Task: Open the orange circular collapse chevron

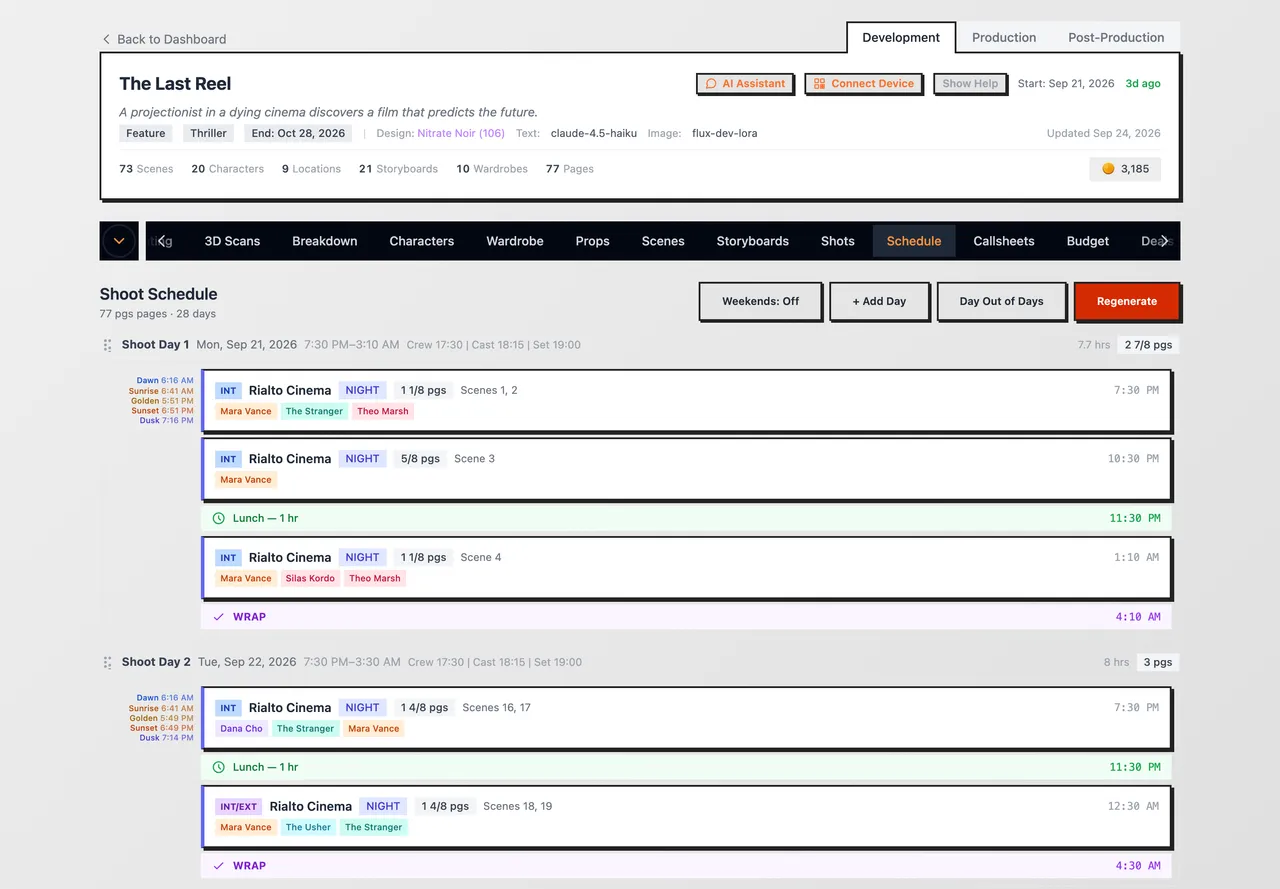Action: 119,241
